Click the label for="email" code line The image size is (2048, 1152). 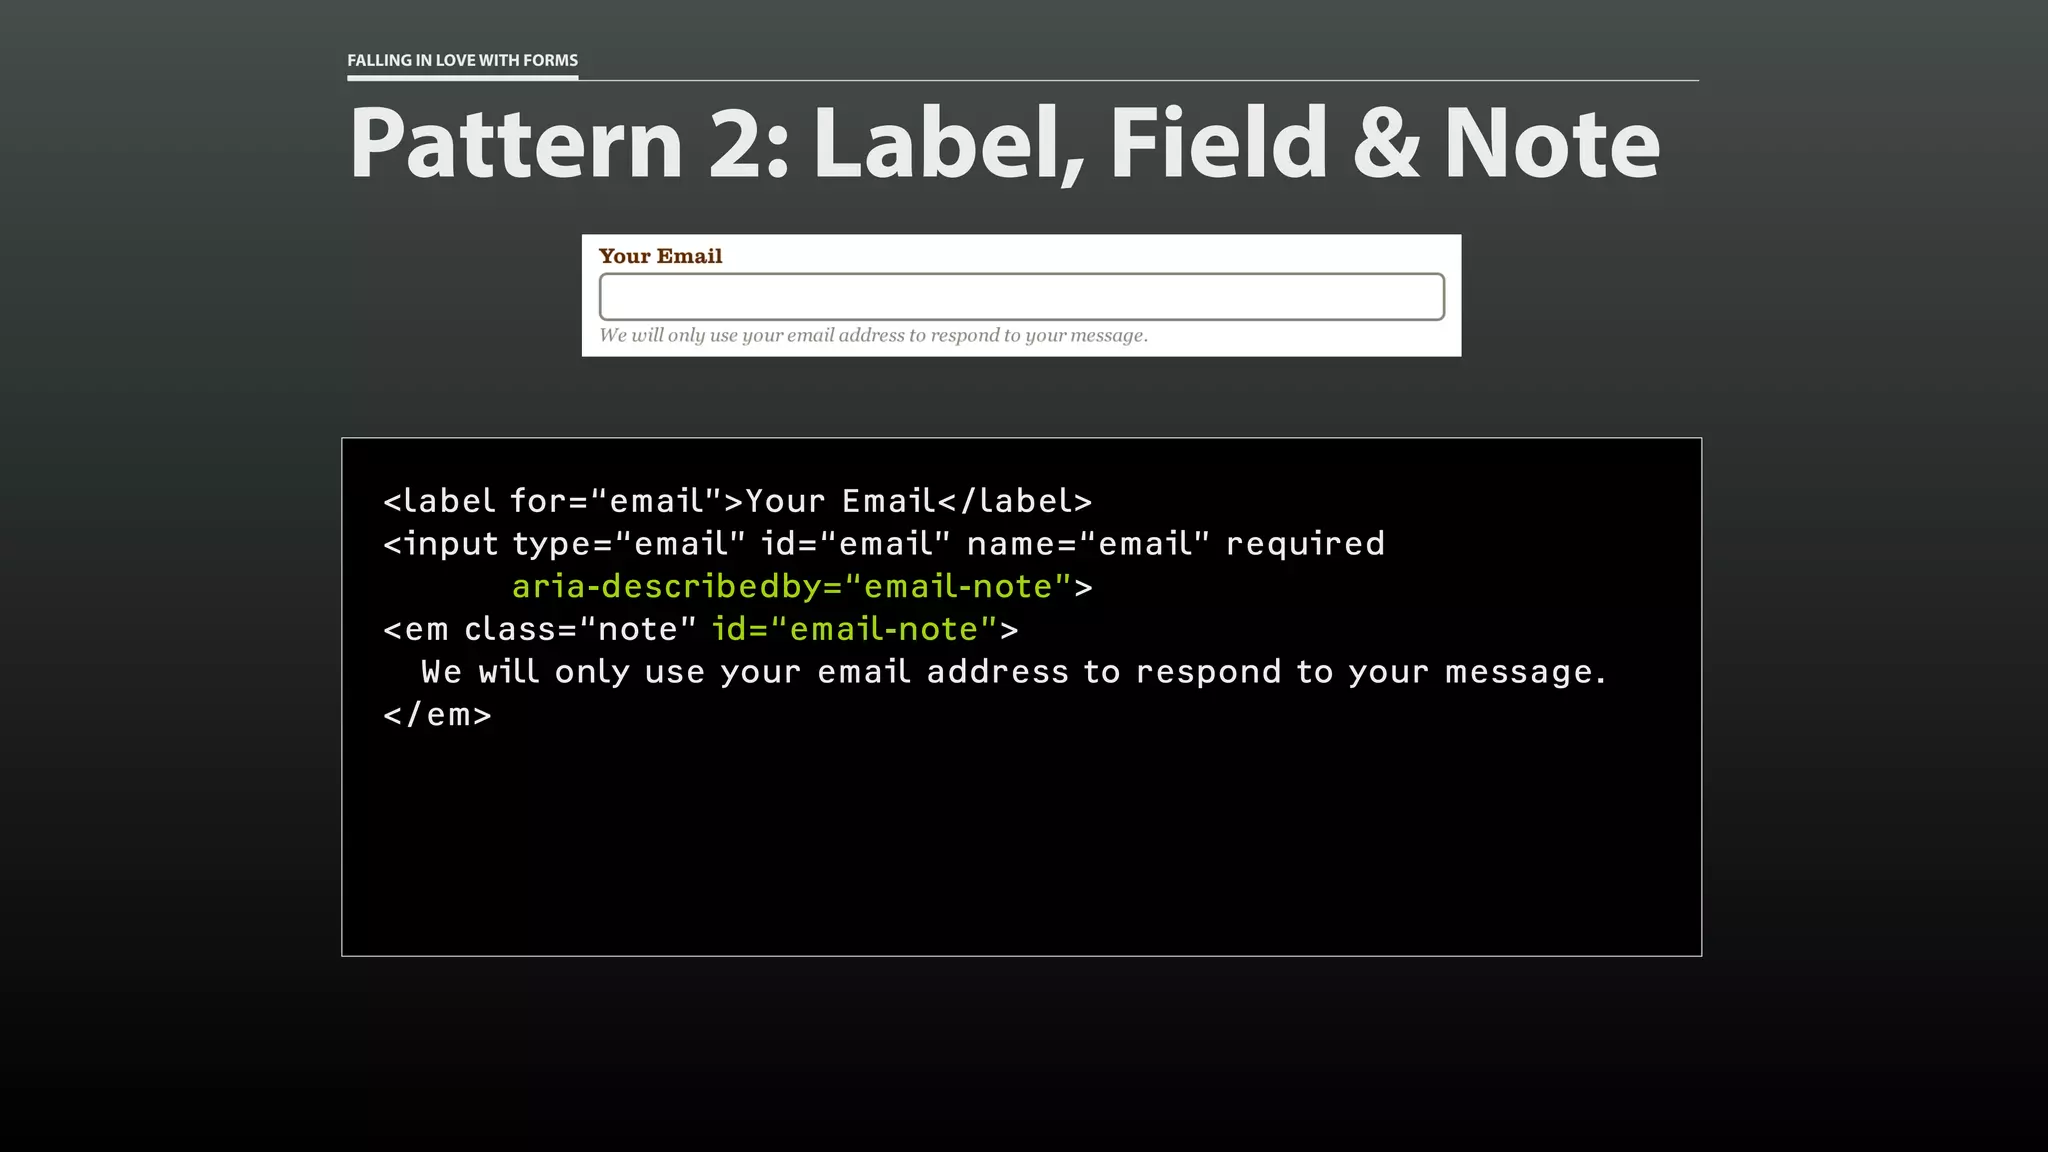point(737,500)
